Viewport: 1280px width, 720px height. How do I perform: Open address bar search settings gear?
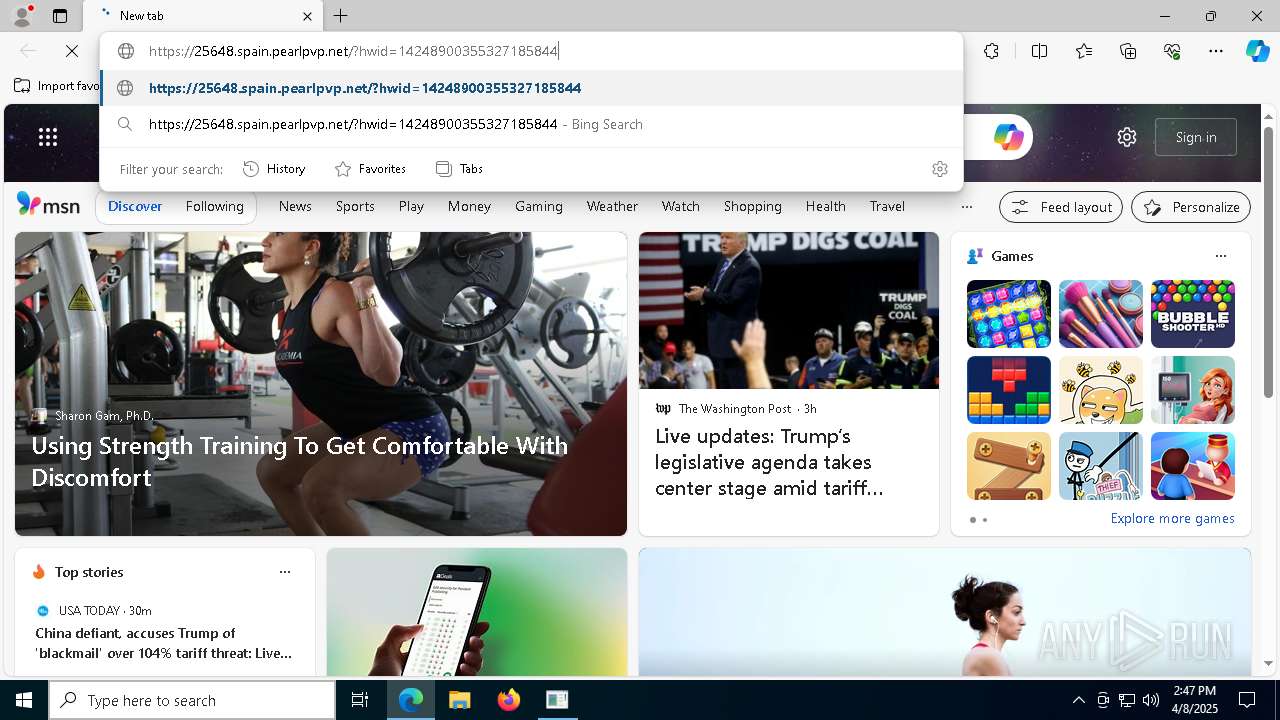[x=939, y=169]
